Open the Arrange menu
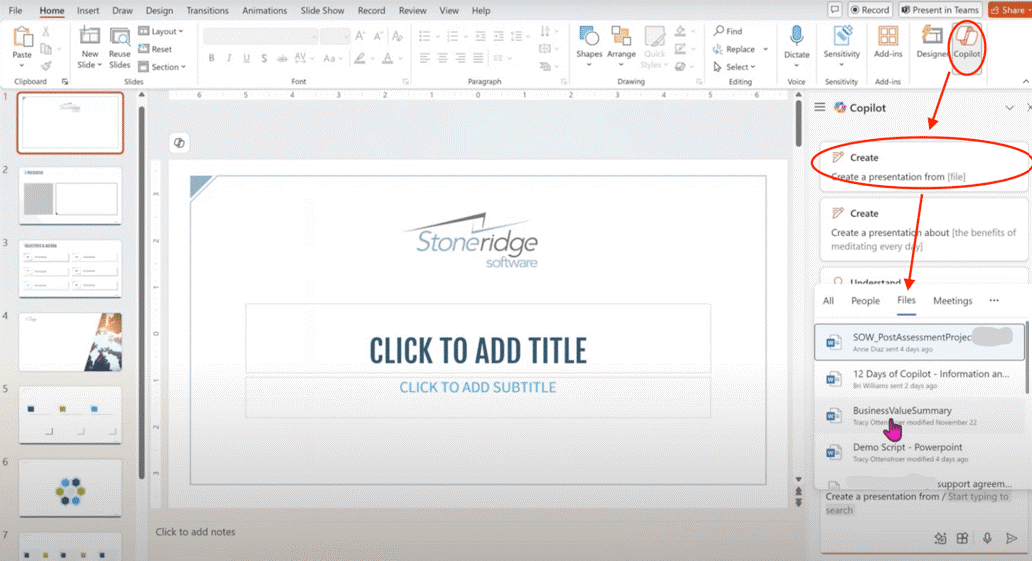 pyautogui.click(x=621, y=46)
